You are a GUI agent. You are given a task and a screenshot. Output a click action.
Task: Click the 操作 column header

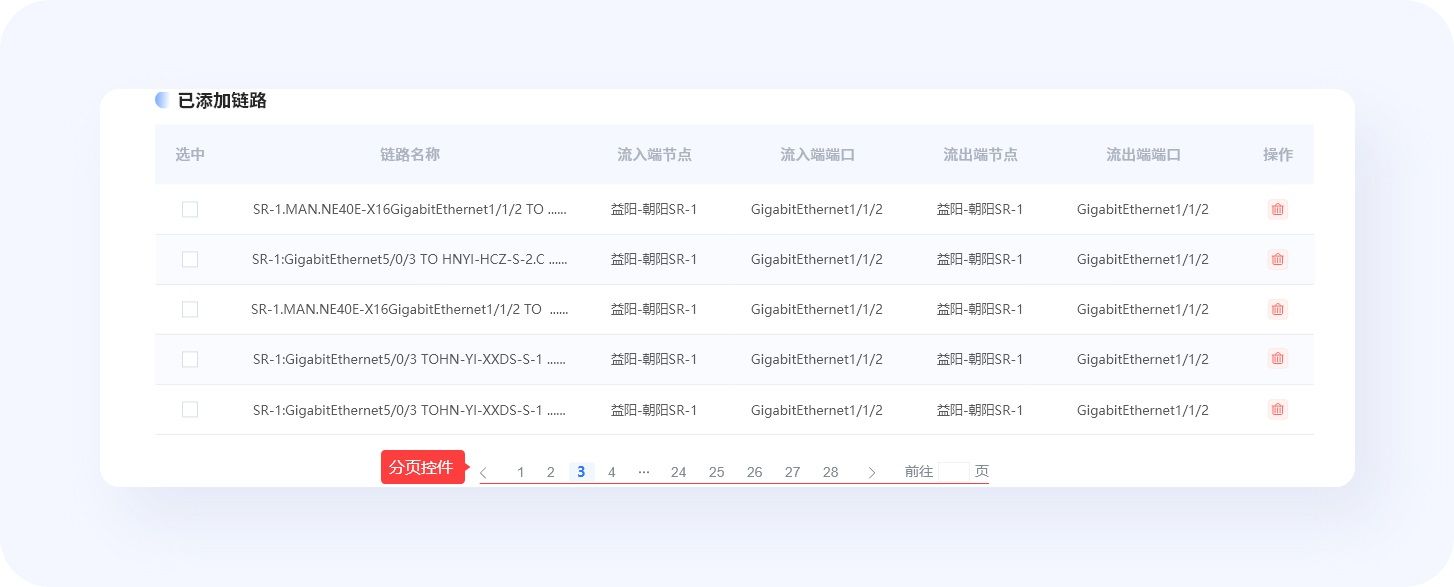[x=1278, y=154]
